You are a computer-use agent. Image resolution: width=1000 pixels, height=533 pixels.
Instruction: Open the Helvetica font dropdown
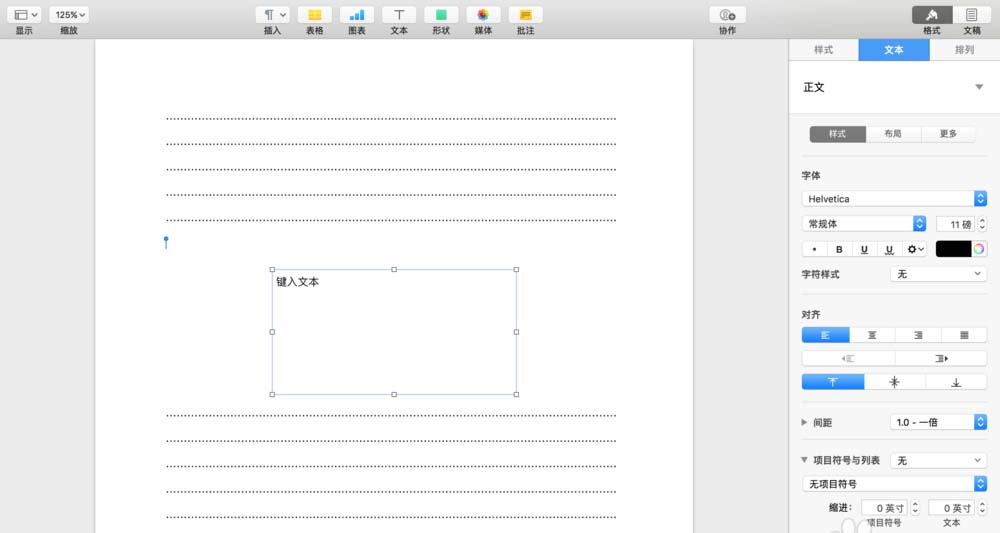(894, 199)
